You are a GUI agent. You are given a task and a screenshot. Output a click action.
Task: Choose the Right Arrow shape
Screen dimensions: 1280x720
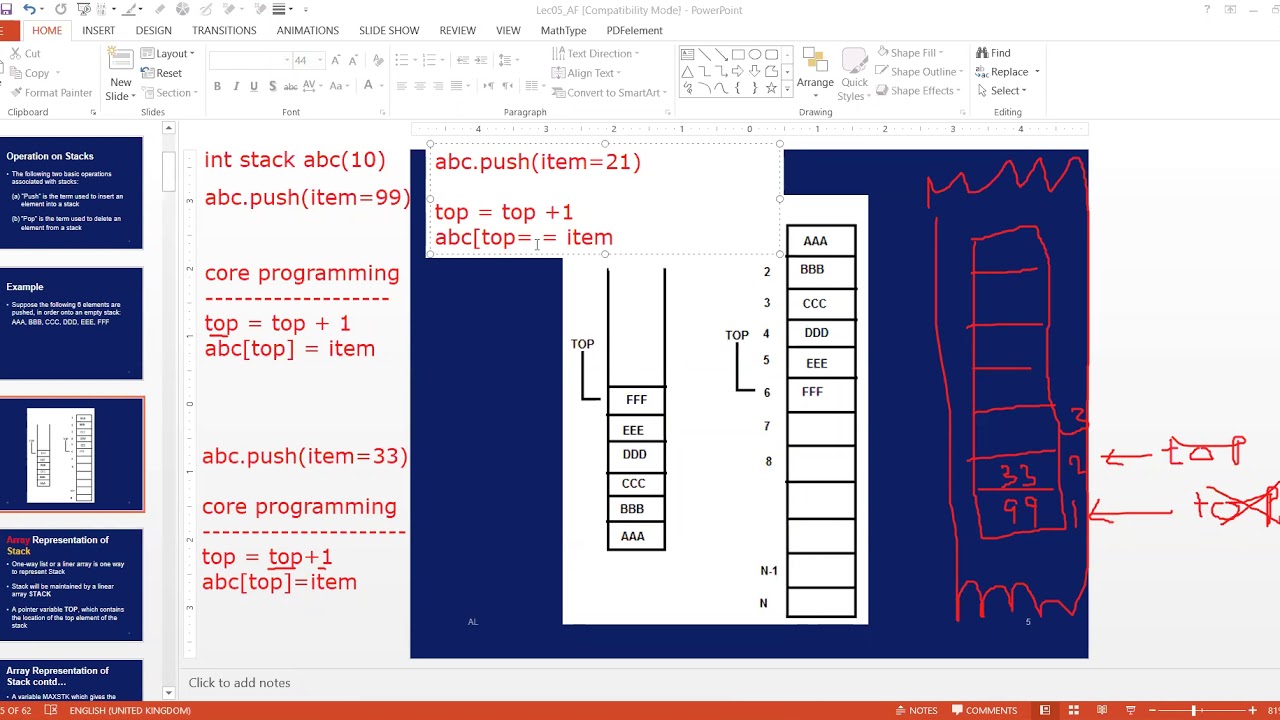(x=738, y=72)
